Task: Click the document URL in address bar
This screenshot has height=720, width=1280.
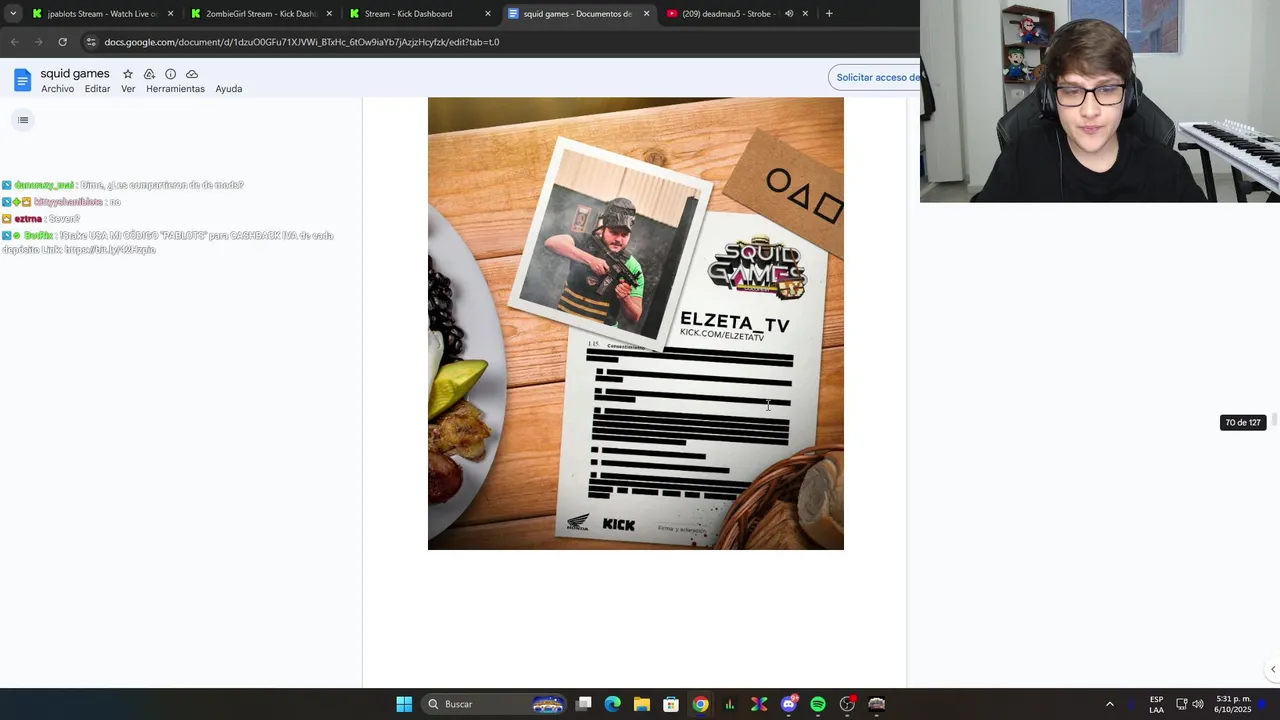Action: pyautogui.click(x=302, y=42)
